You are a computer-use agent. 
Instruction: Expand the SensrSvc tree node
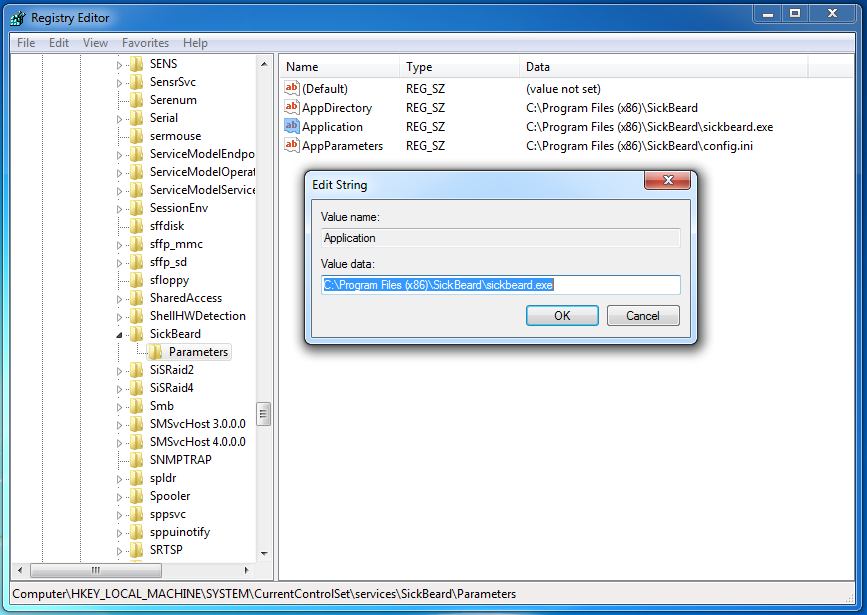pyautogui.click(x=119, y=83)
